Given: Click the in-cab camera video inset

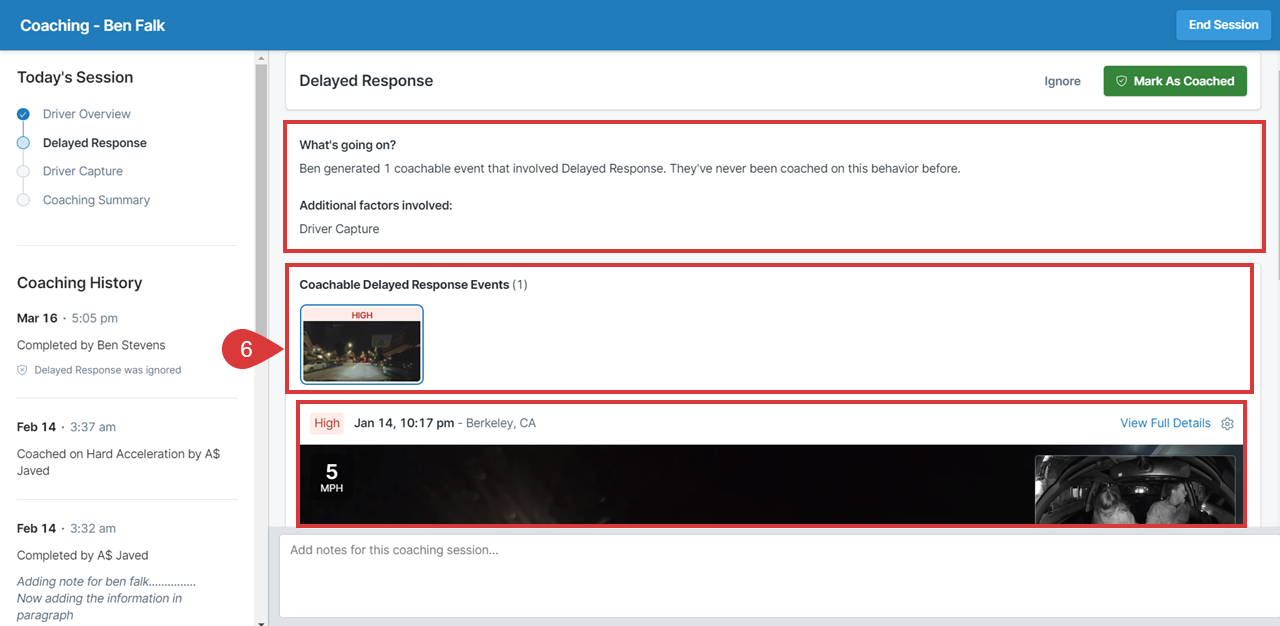Looking at the screenshot, I should click(1134, 490).
